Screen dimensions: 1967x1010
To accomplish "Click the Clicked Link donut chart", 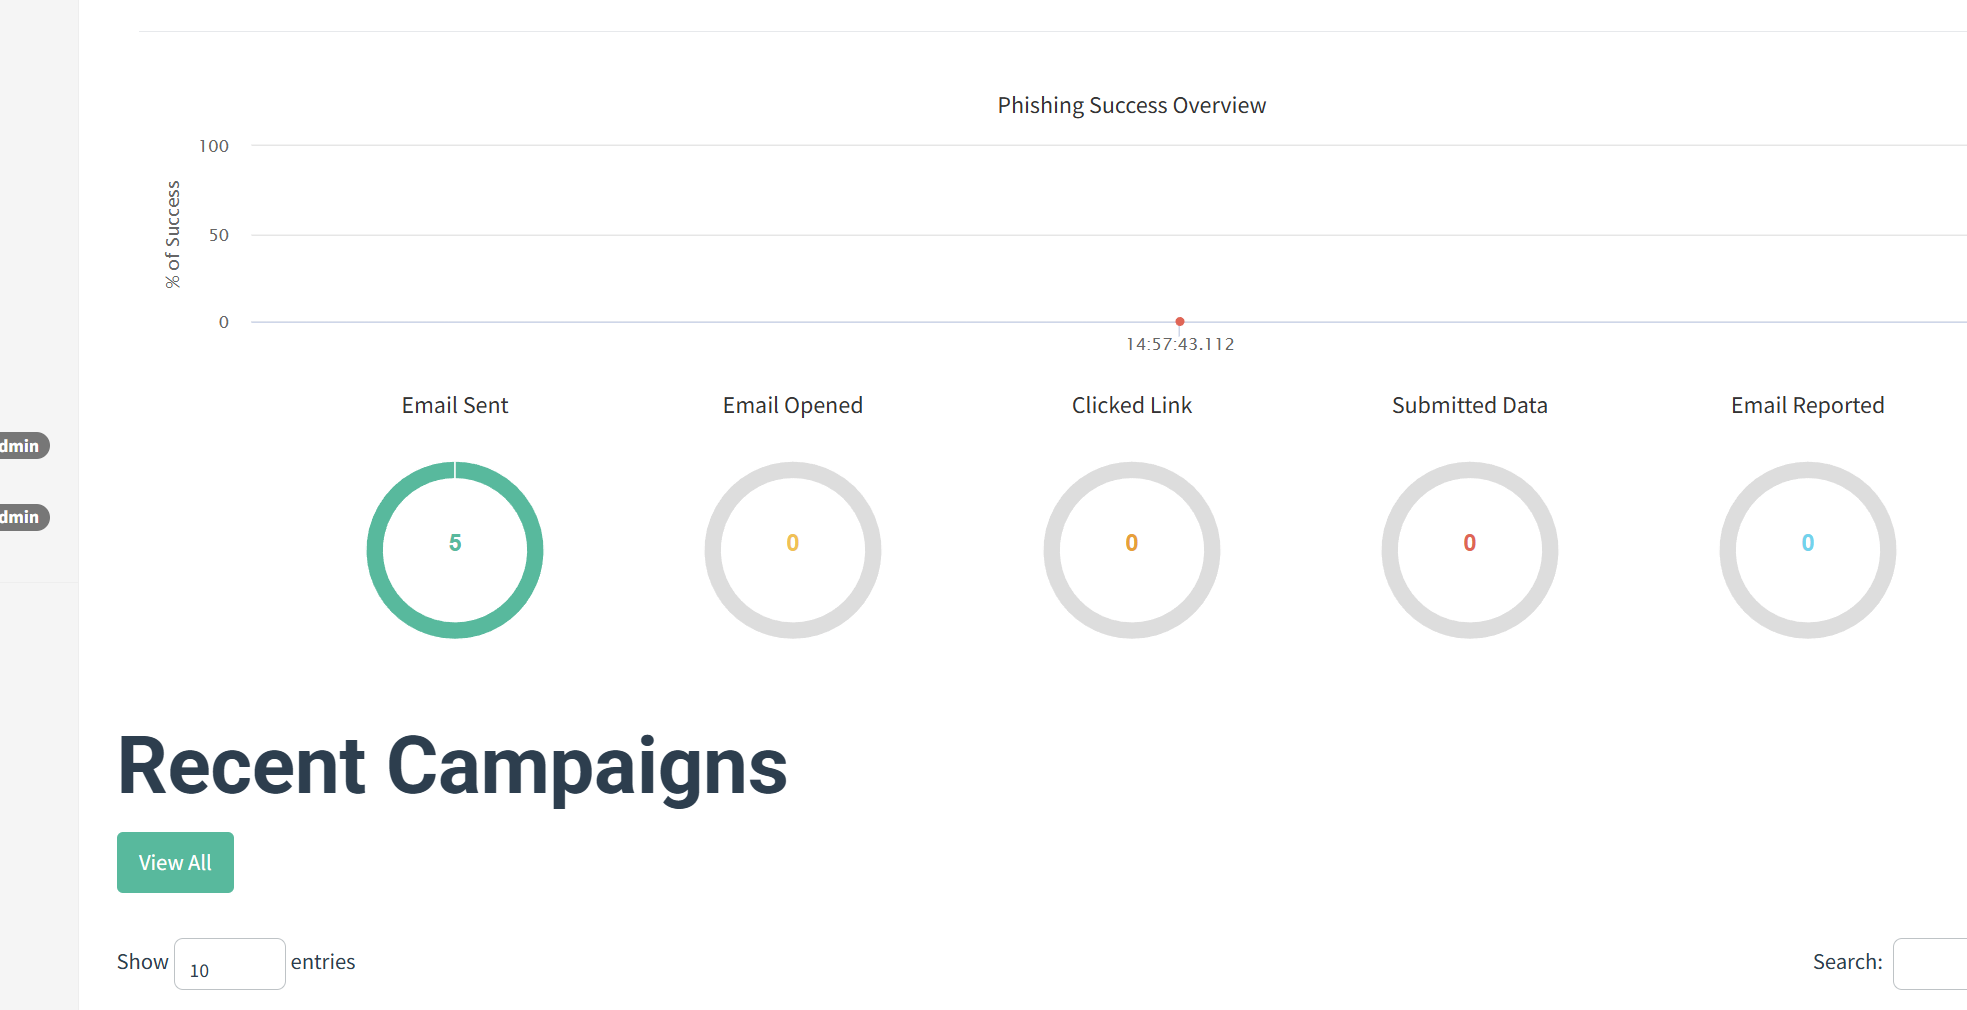I will click(1131, 549).
